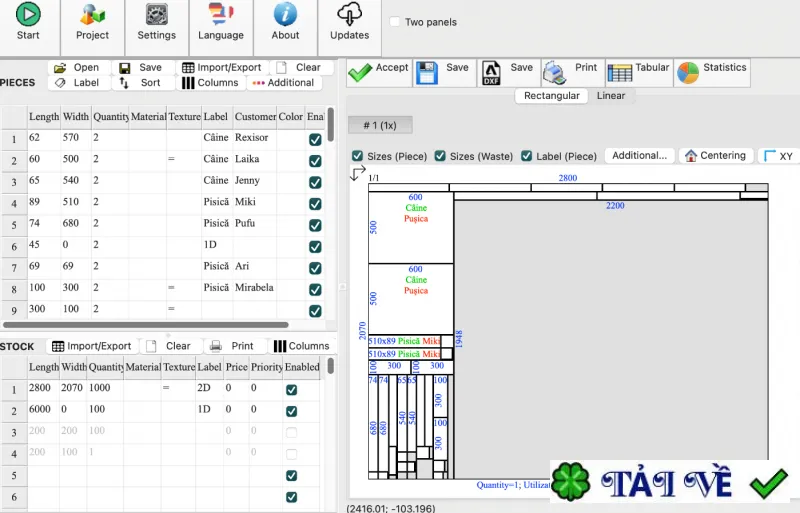Click the Pieces Save floppy icon

click(124, 68)
